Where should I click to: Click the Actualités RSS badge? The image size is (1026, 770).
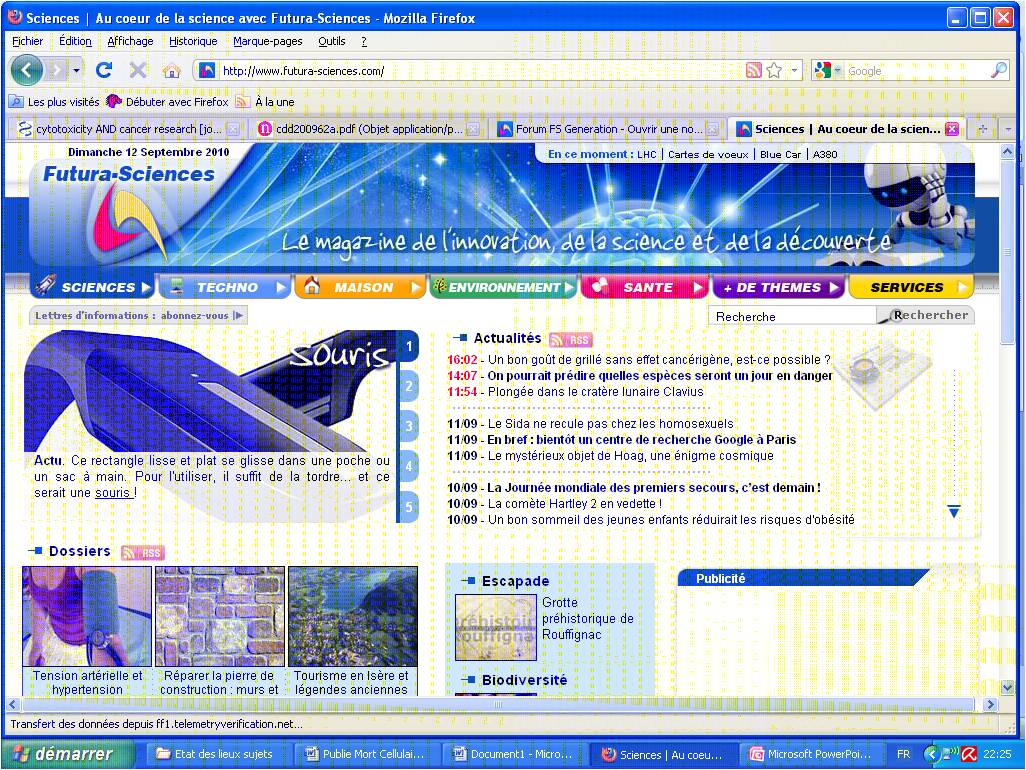571,340
